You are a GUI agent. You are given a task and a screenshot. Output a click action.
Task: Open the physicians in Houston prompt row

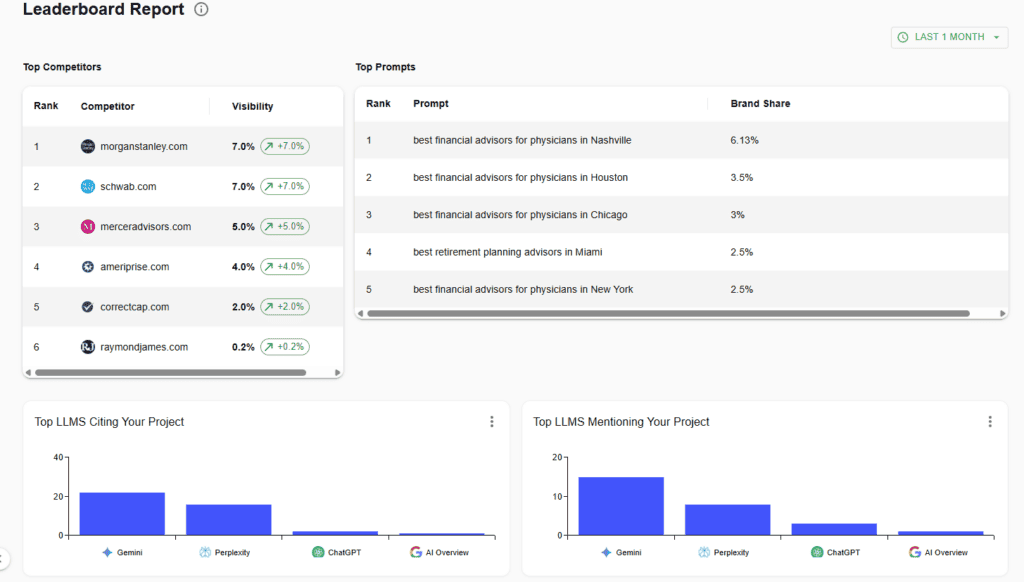pos(681,178)
